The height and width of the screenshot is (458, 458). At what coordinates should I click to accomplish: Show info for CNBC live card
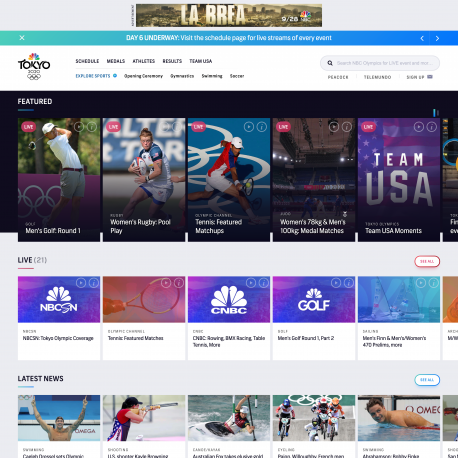[x=264, y=283]
